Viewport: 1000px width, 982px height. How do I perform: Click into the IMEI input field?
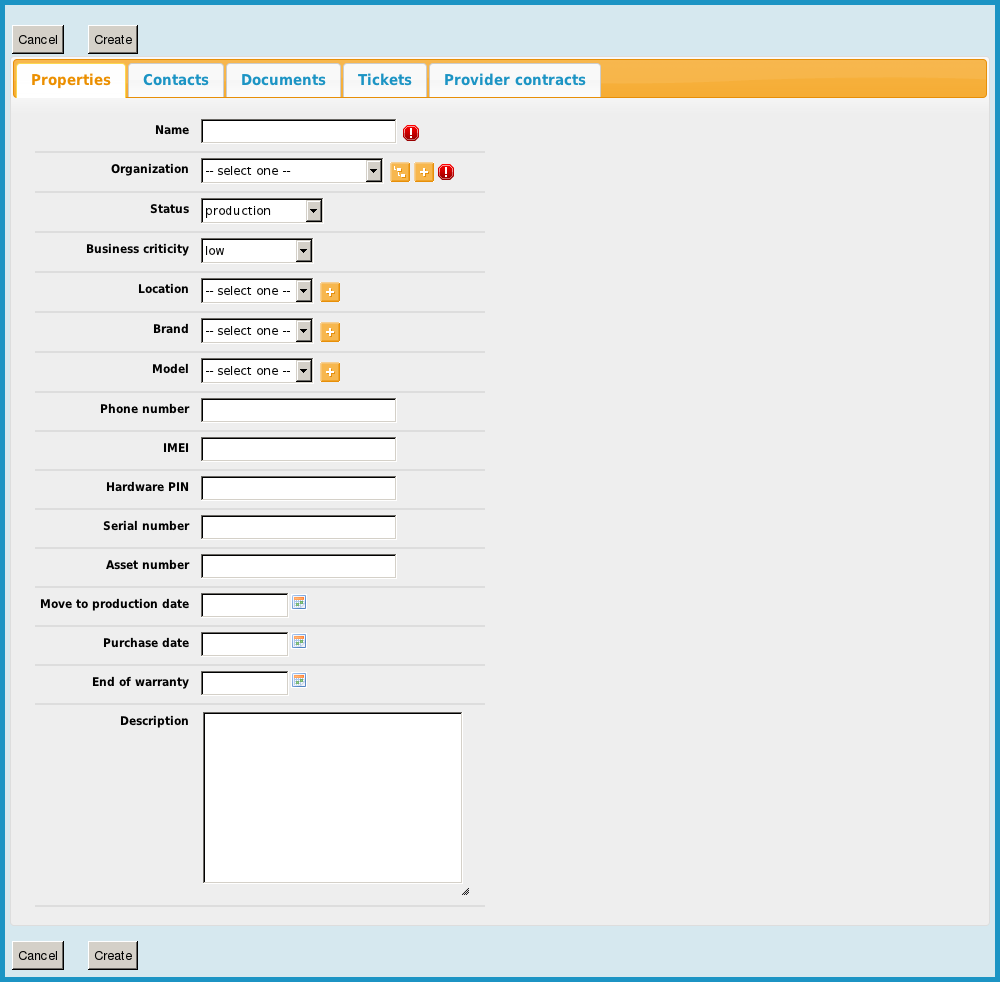pyautogui.click(x=298, y=449)
